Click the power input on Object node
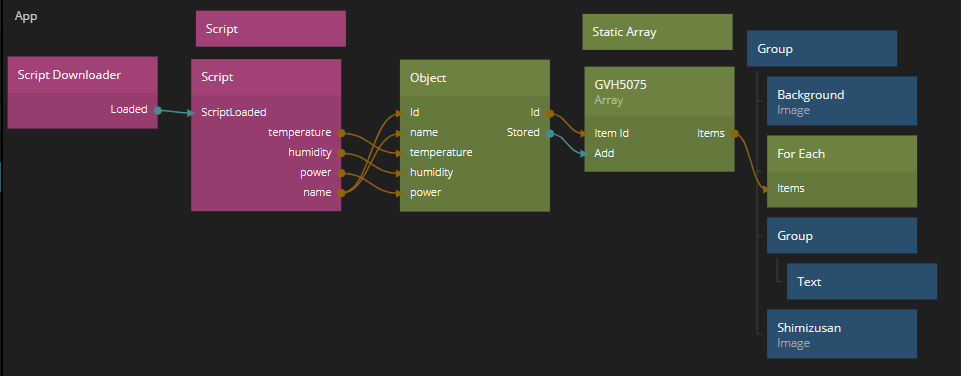 click(x=400, y=193)
